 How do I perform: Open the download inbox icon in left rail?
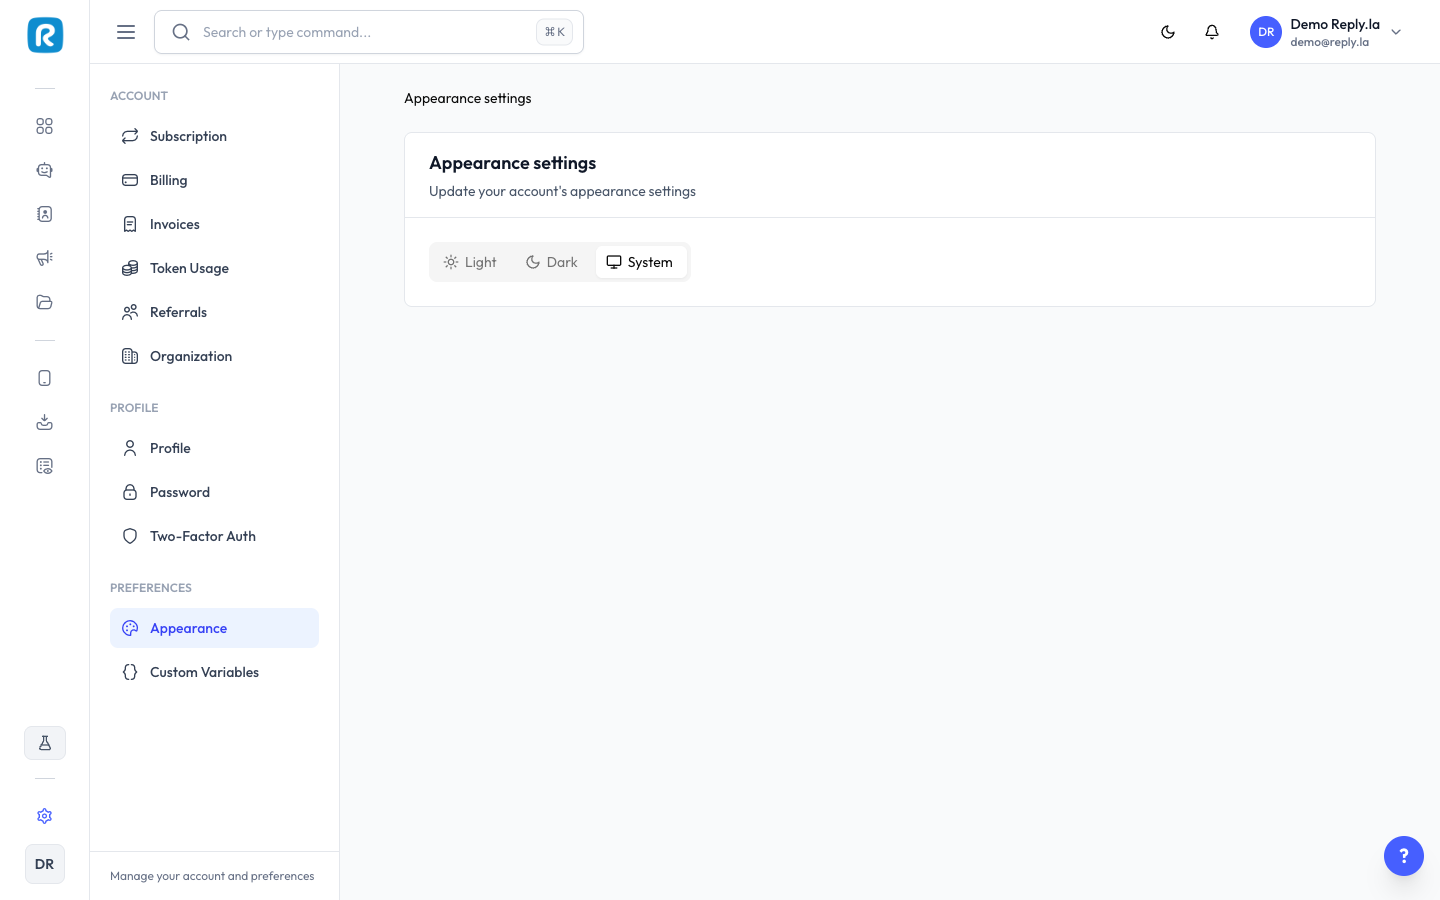[45, 422]
